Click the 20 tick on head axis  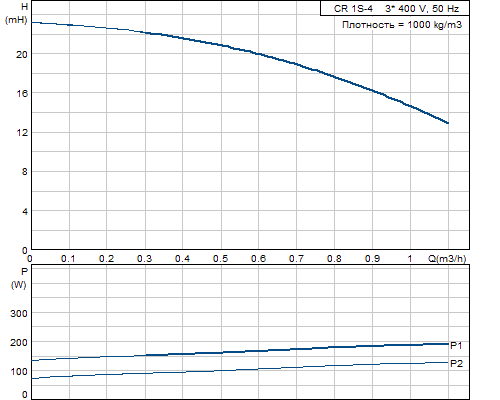[22, 54]
